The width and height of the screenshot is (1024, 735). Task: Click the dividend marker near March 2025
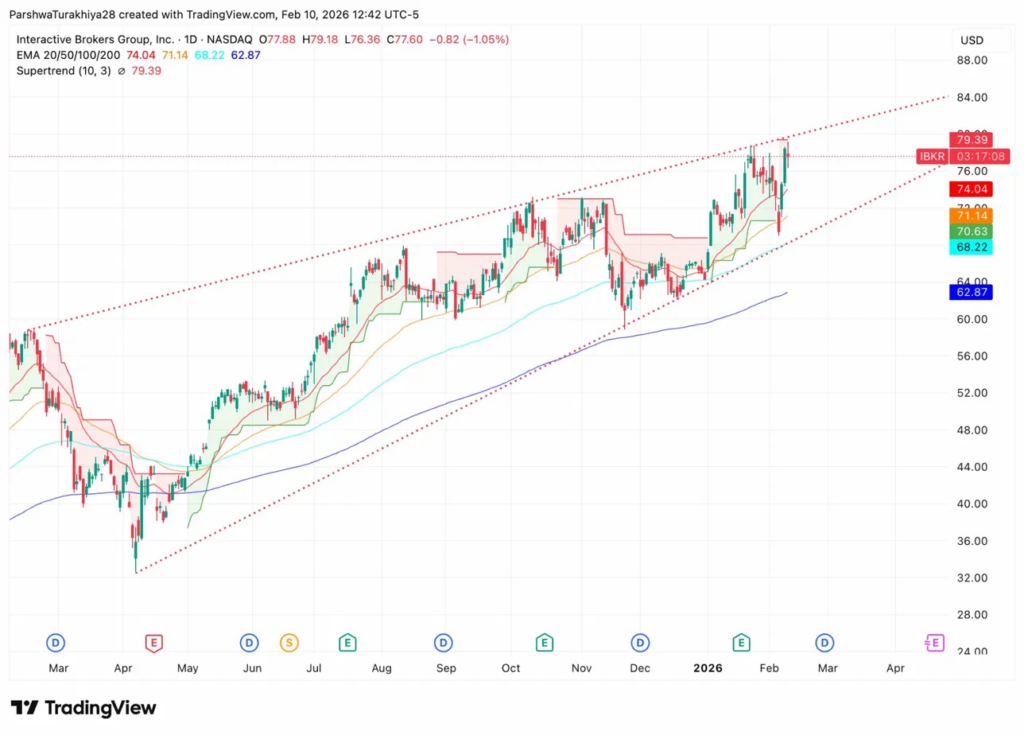[56, 642]
